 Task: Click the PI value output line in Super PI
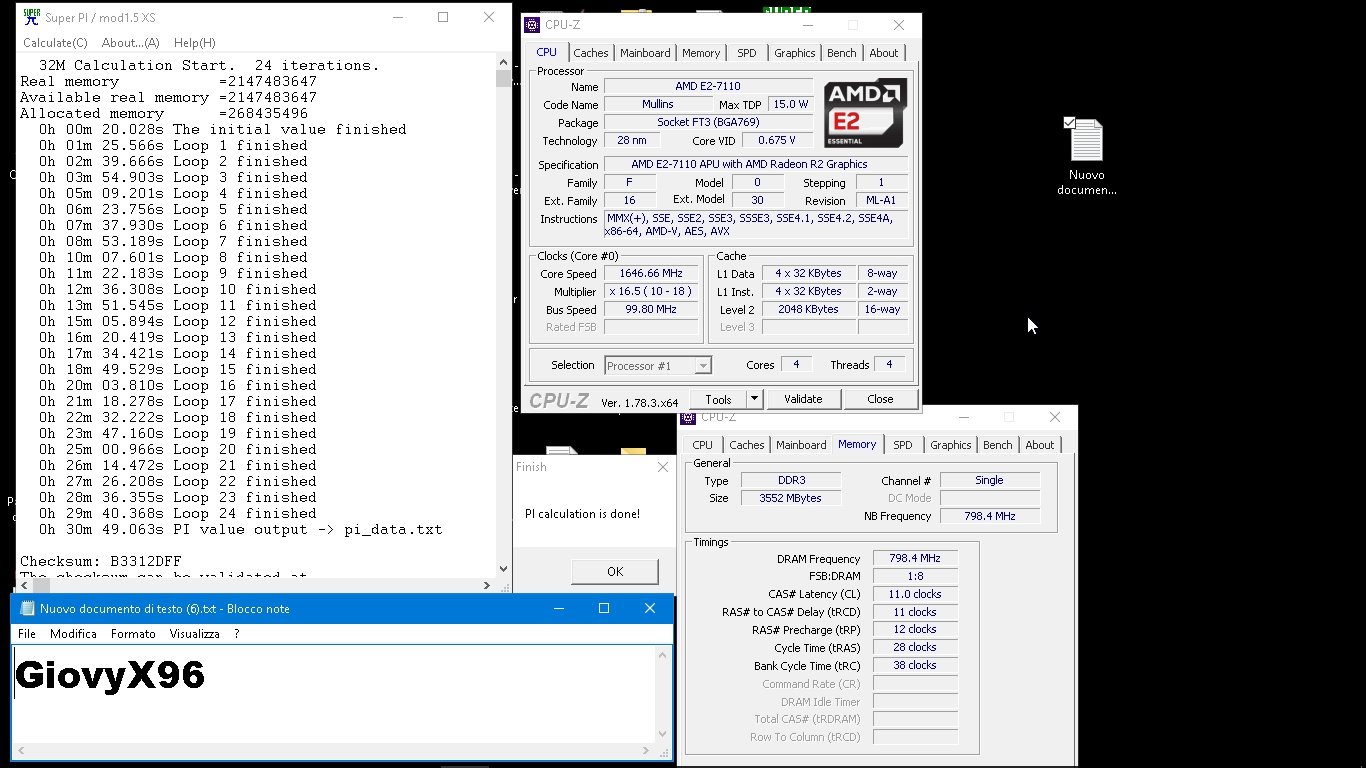tap(240, 529)
